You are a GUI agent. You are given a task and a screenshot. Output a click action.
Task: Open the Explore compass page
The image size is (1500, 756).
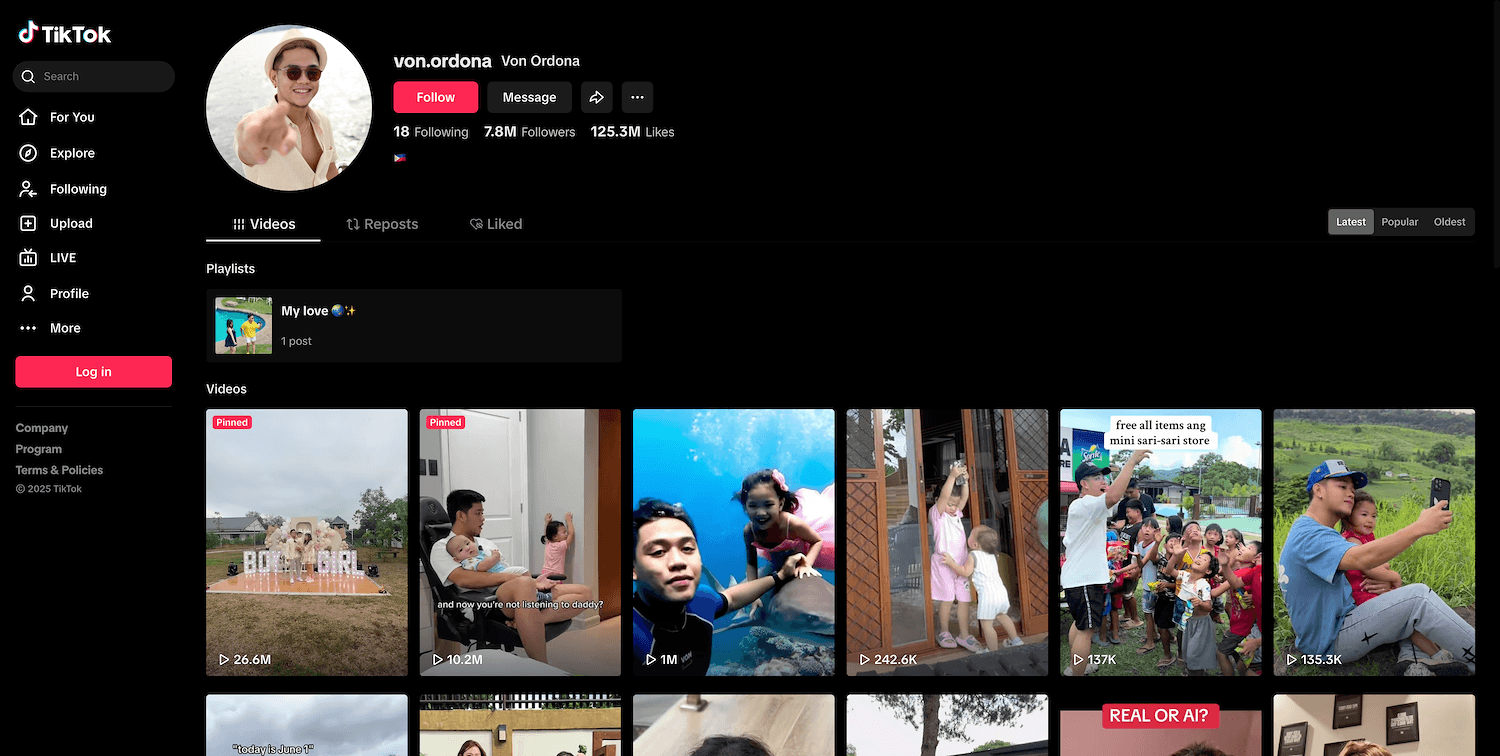point(71,153)
